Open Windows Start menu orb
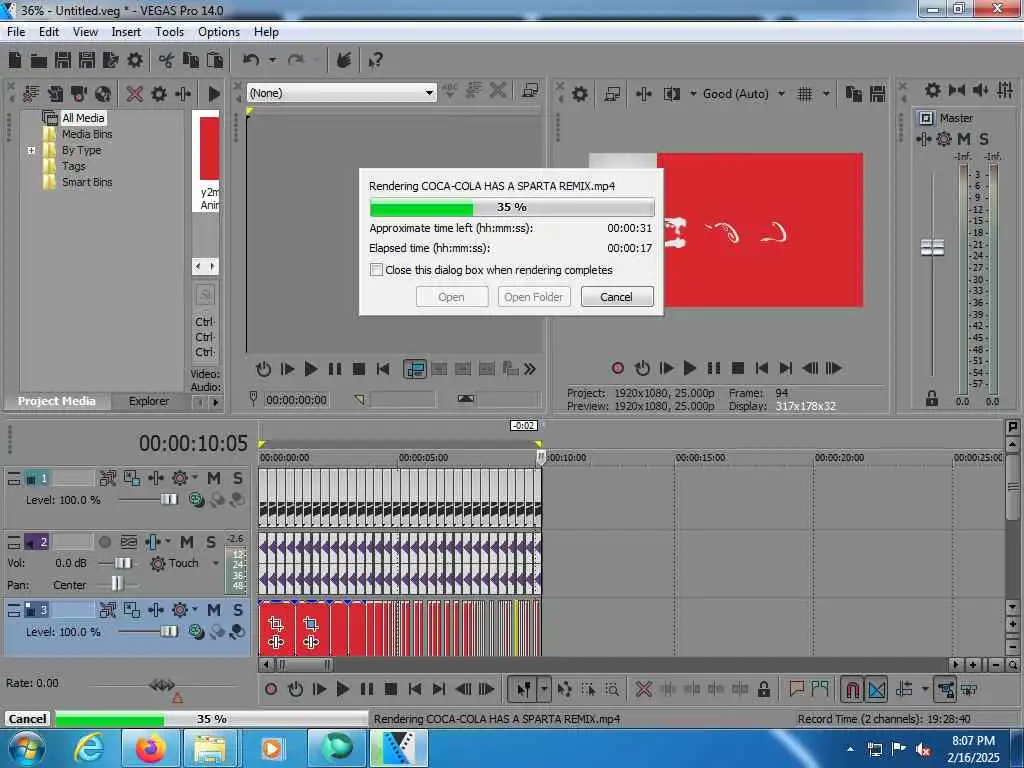1024x768 pixels. (27, 748)
